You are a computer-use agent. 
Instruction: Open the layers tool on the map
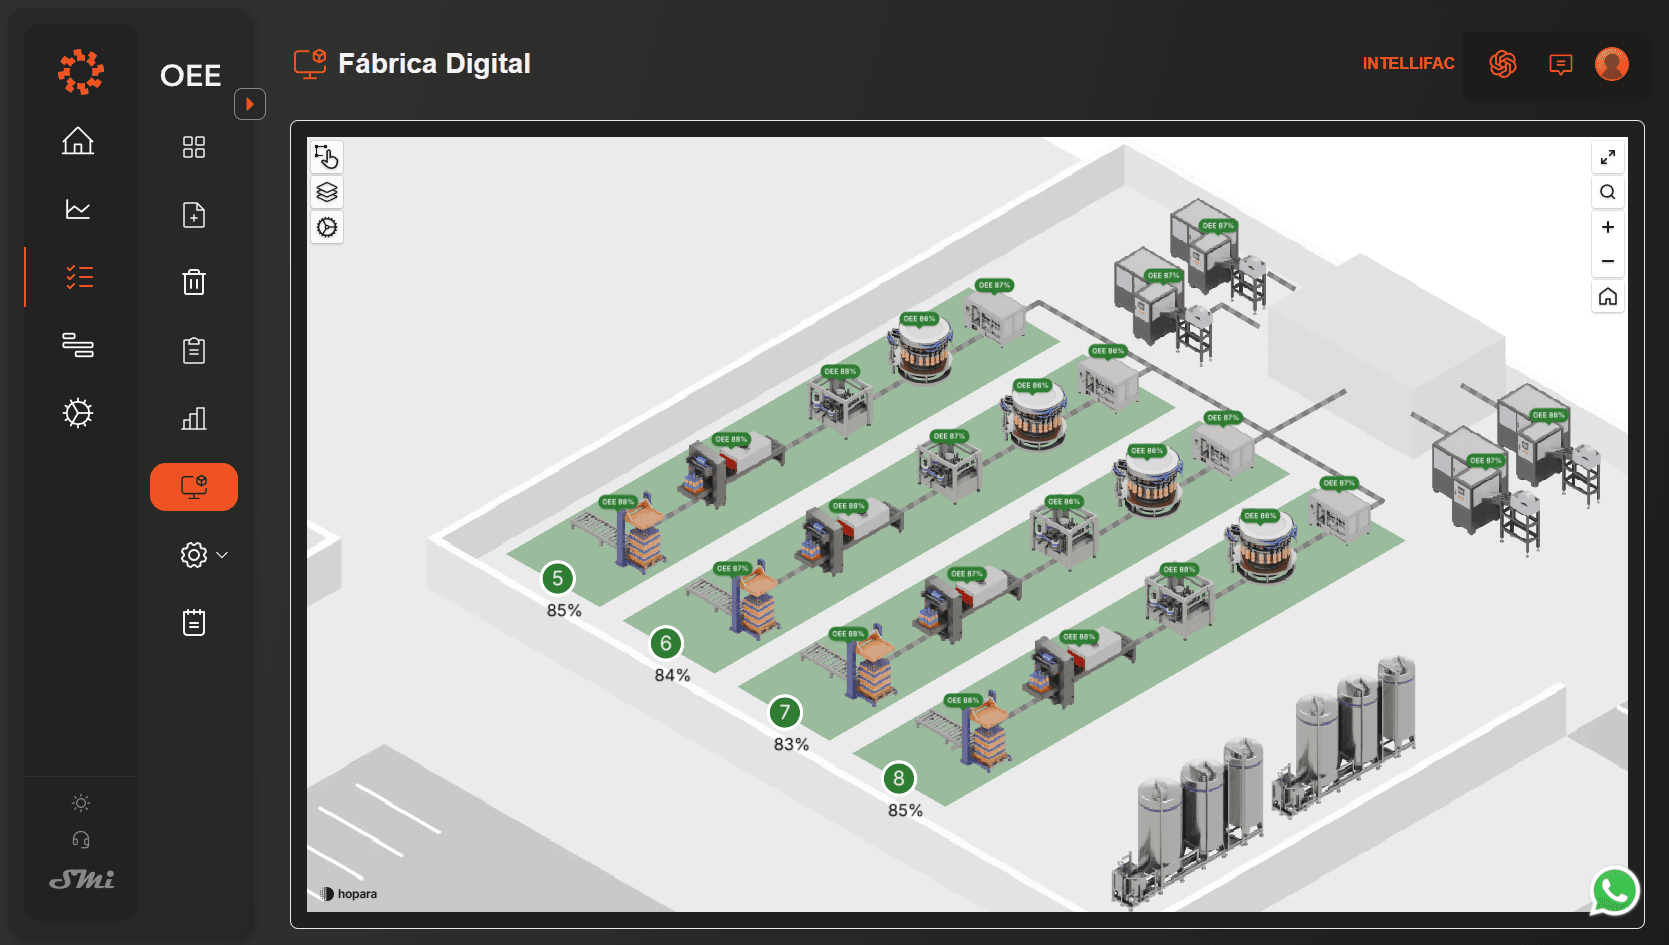click(327, 192)
